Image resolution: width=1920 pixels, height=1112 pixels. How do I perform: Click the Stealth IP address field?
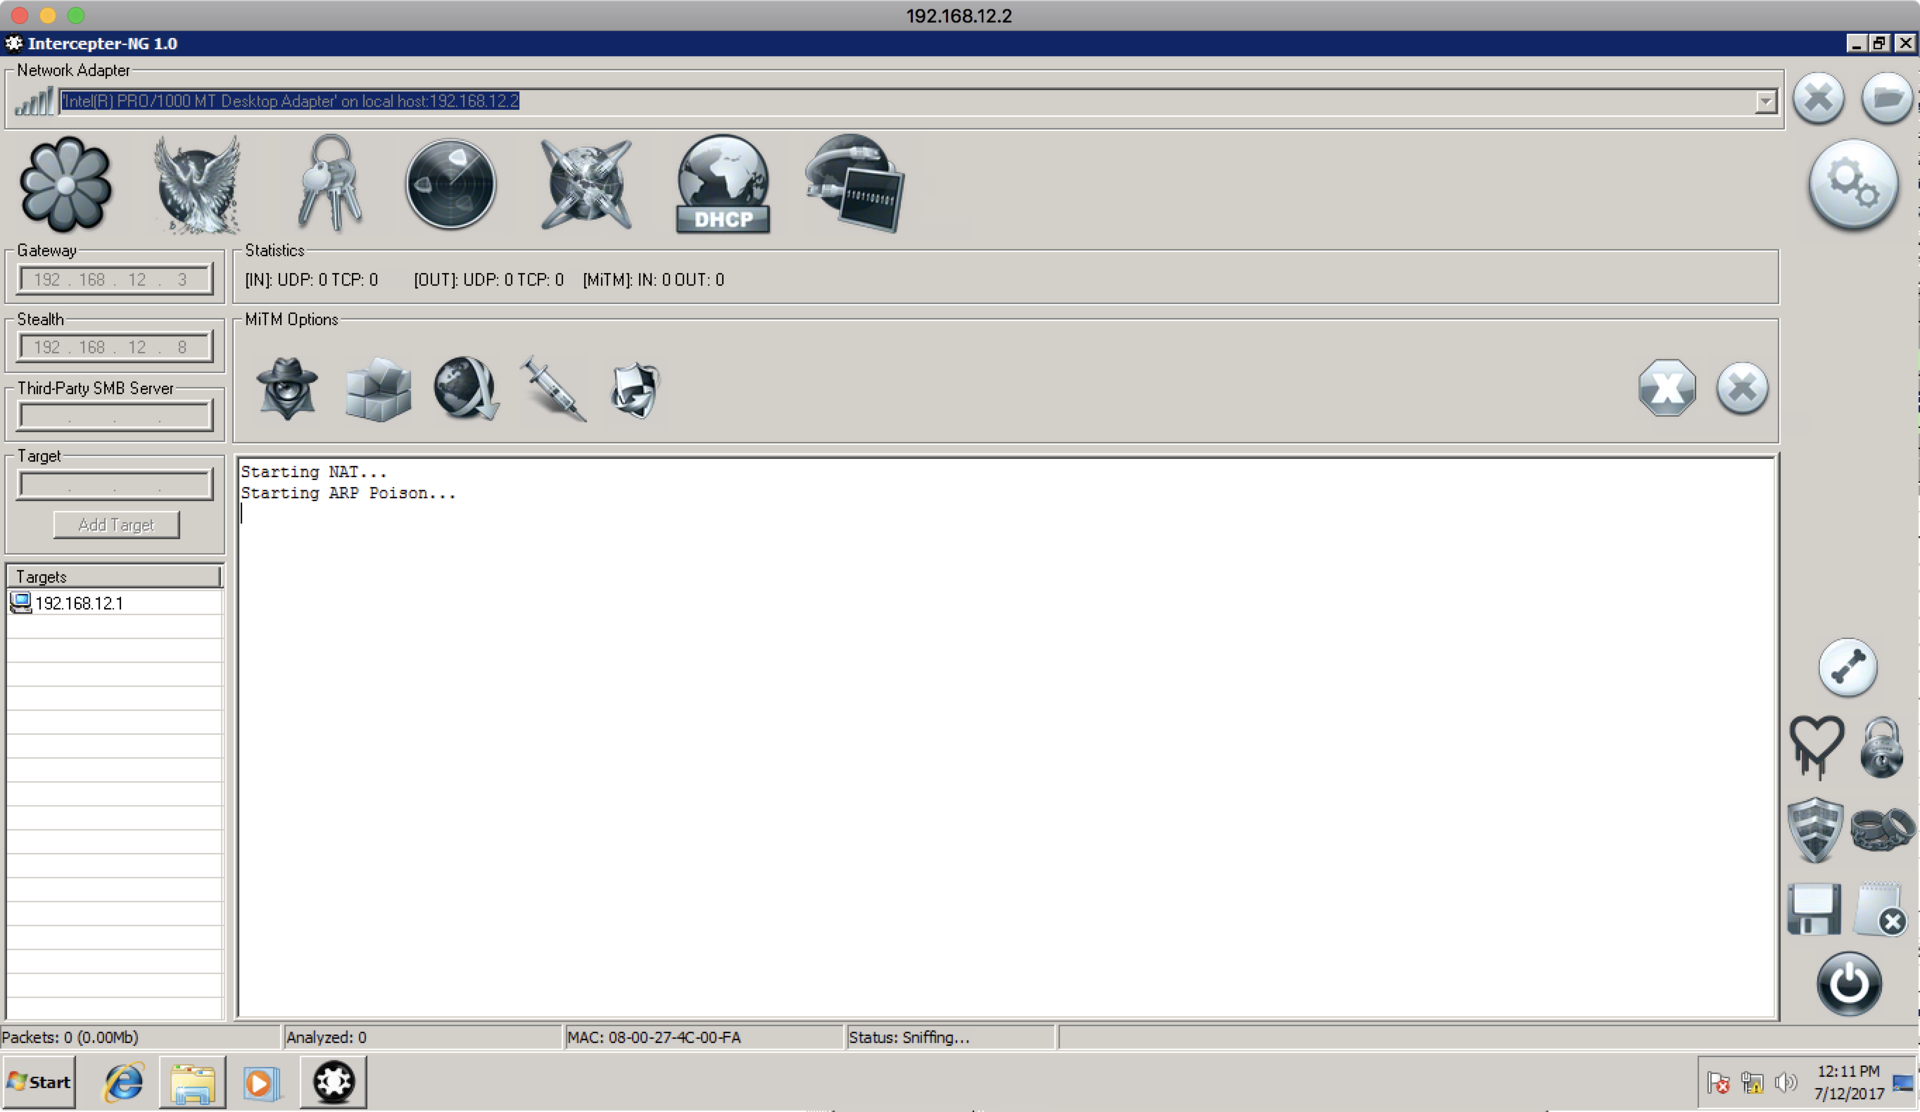115,347
